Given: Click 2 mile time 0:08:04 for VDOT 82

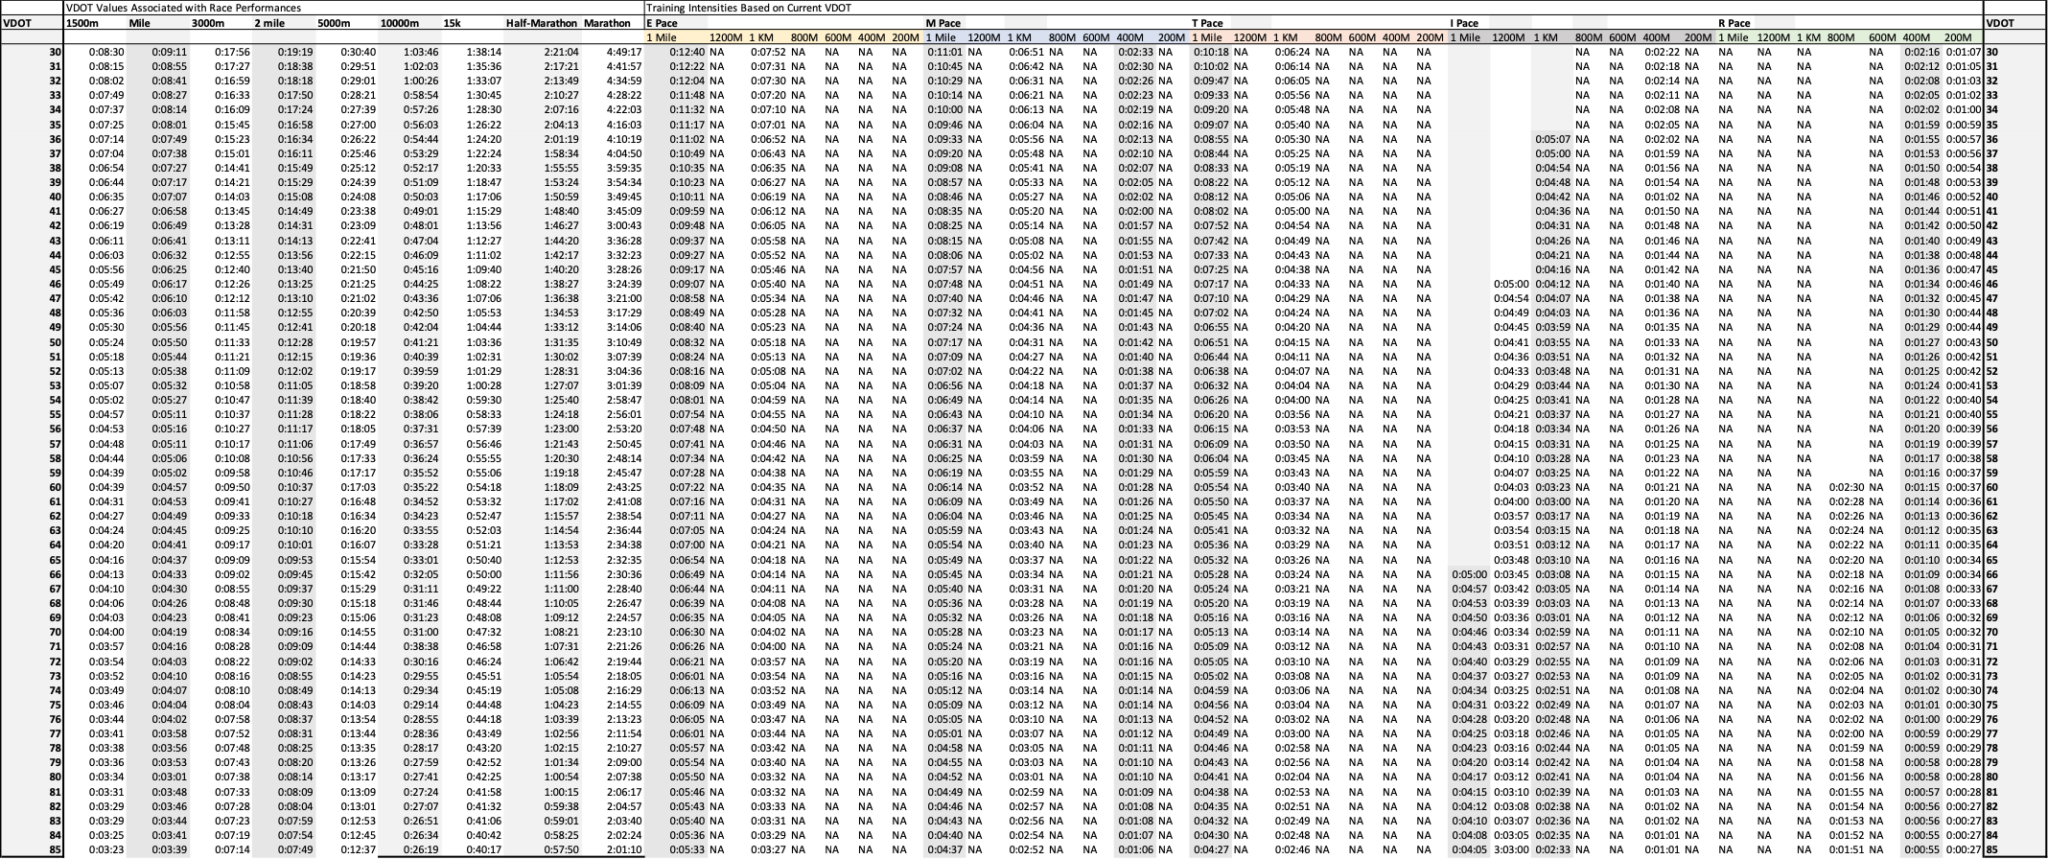Looking at the screenshot, I should 295,806.
